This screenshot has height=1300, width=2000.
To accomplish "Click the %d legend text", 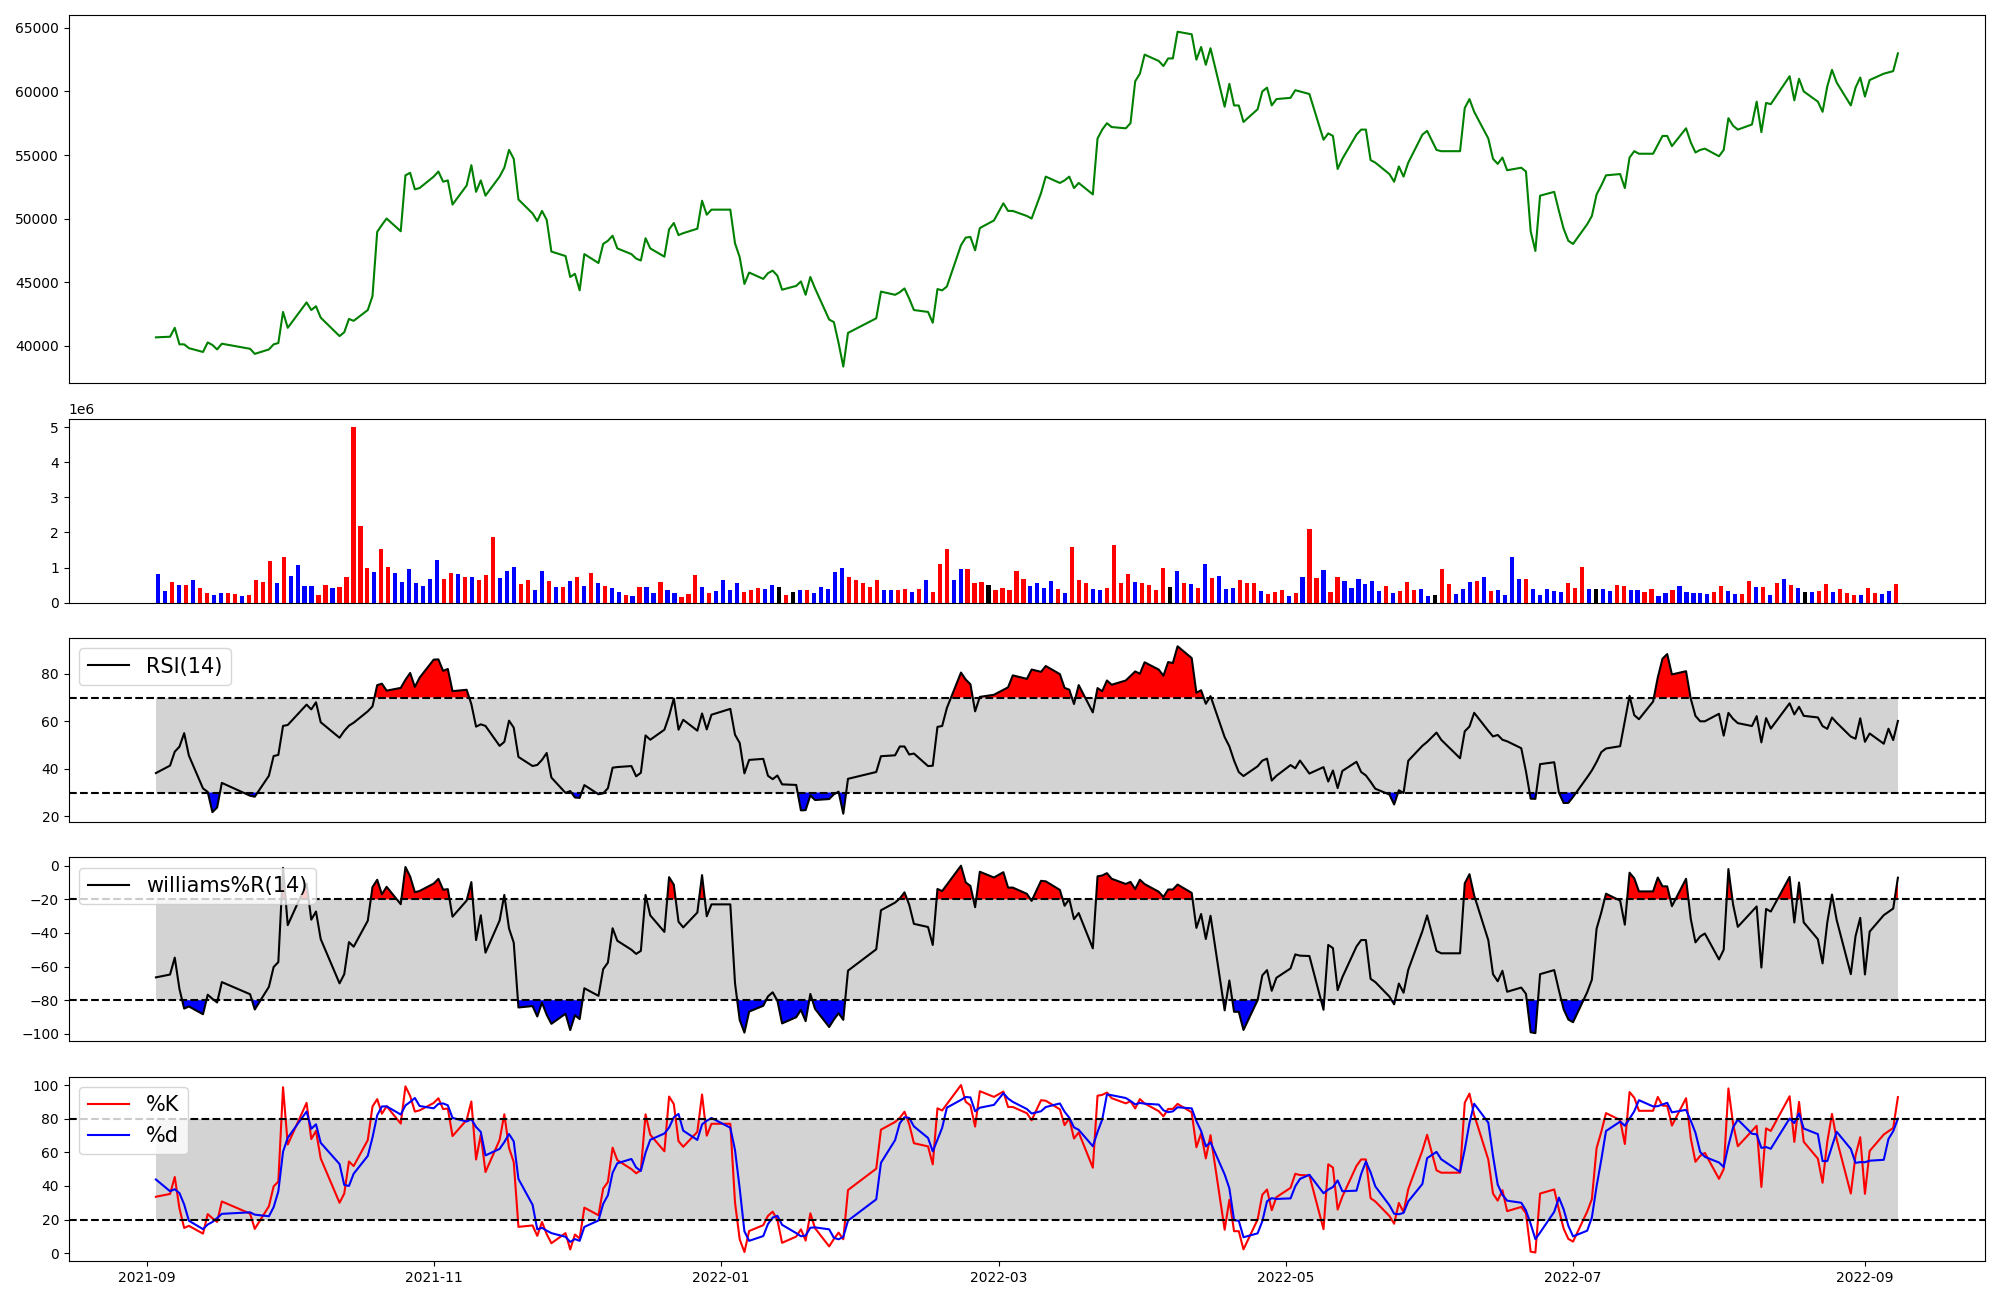I will (162, 1135).
